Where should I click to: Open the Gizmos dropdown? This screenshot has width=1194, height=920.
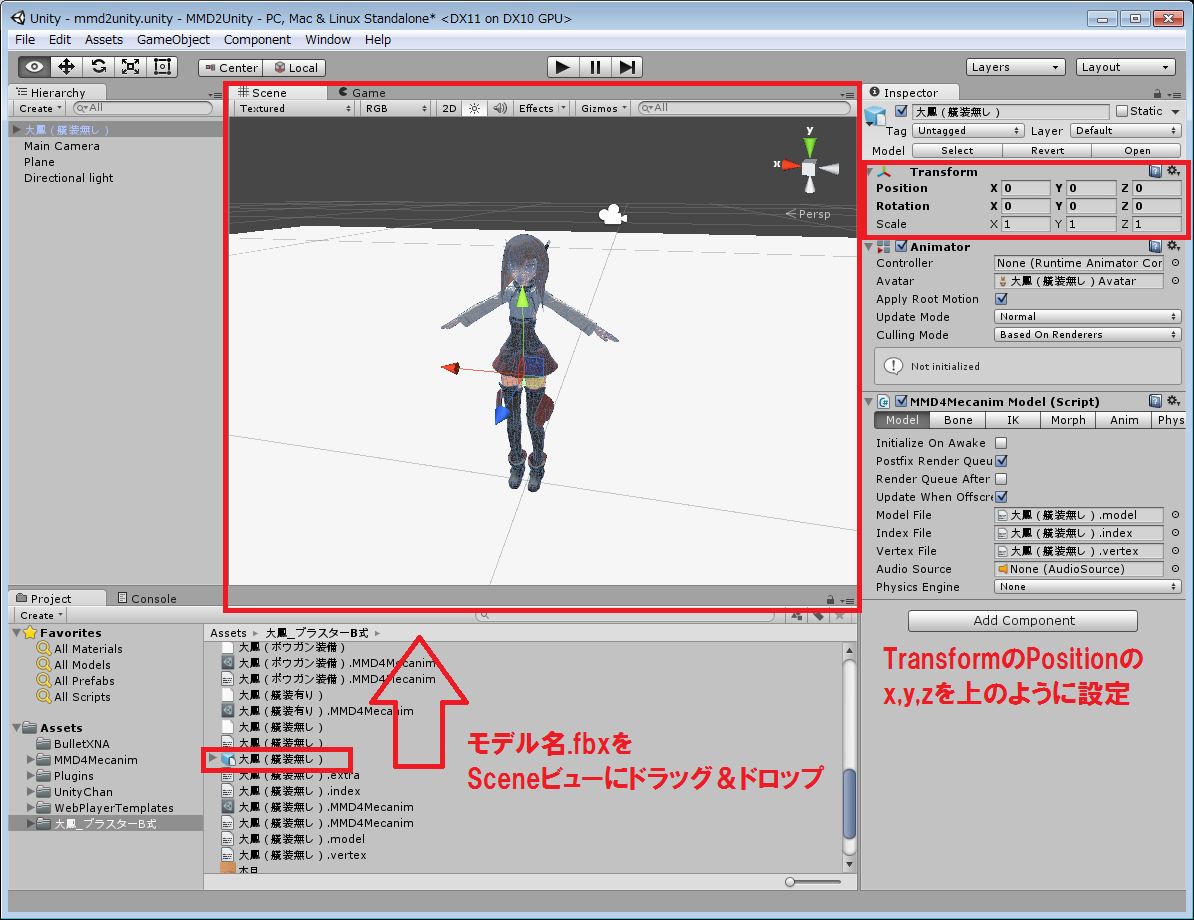(x=603, y=108)
